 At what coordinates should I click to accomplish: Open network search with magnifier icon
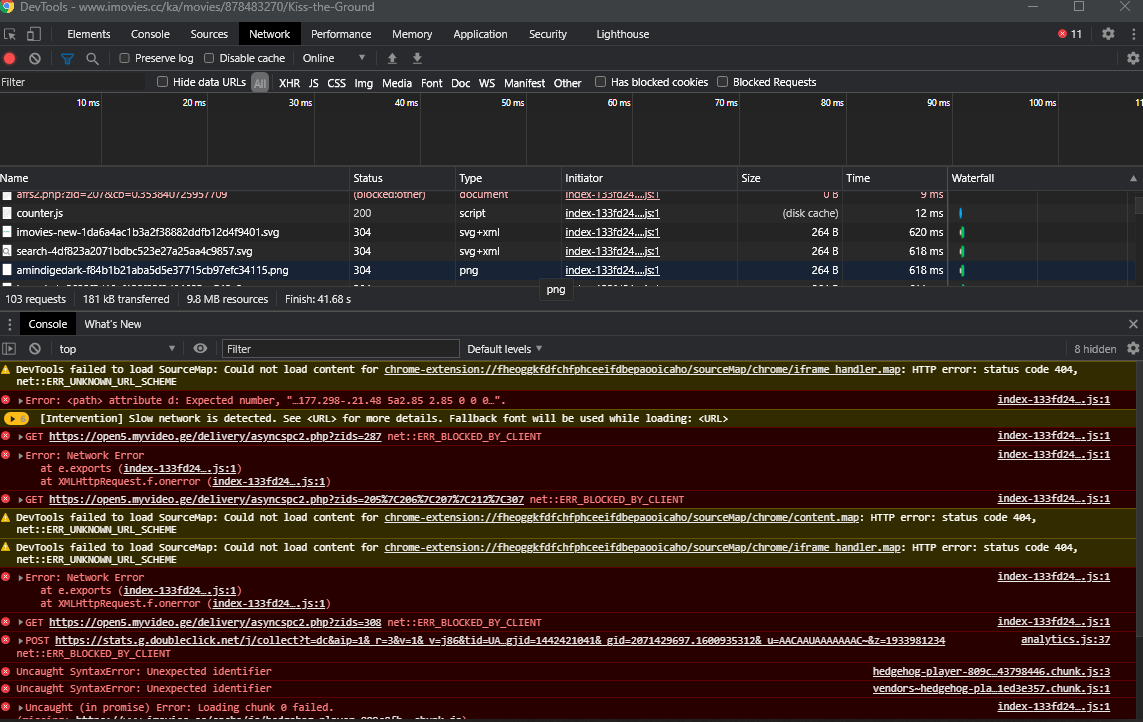[92, 59]
